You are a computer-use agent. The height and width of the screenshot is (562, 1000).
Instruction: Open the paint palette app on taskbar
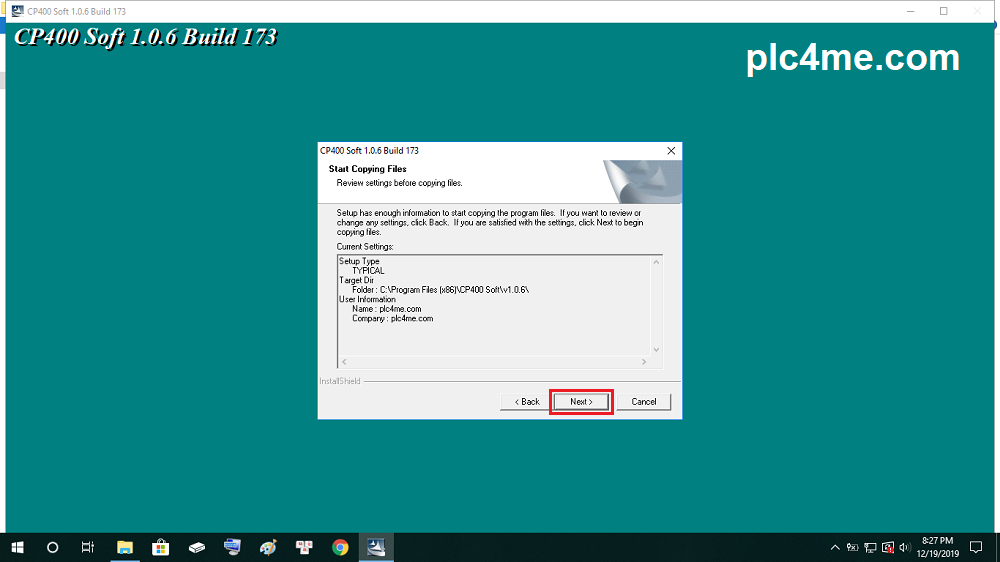(268, 547)
